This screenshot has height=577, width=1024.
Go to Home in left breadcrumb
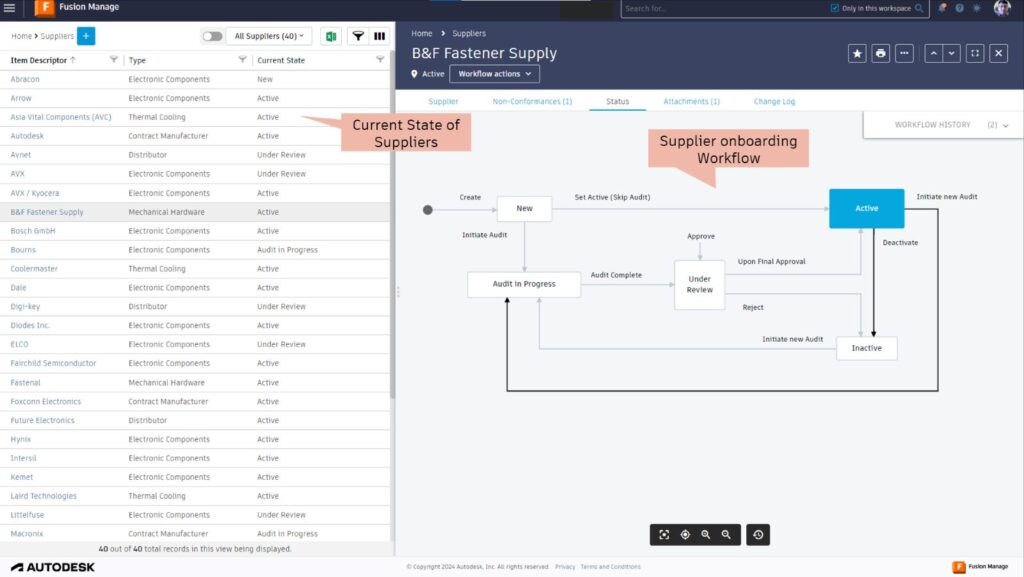coord(22,36)
